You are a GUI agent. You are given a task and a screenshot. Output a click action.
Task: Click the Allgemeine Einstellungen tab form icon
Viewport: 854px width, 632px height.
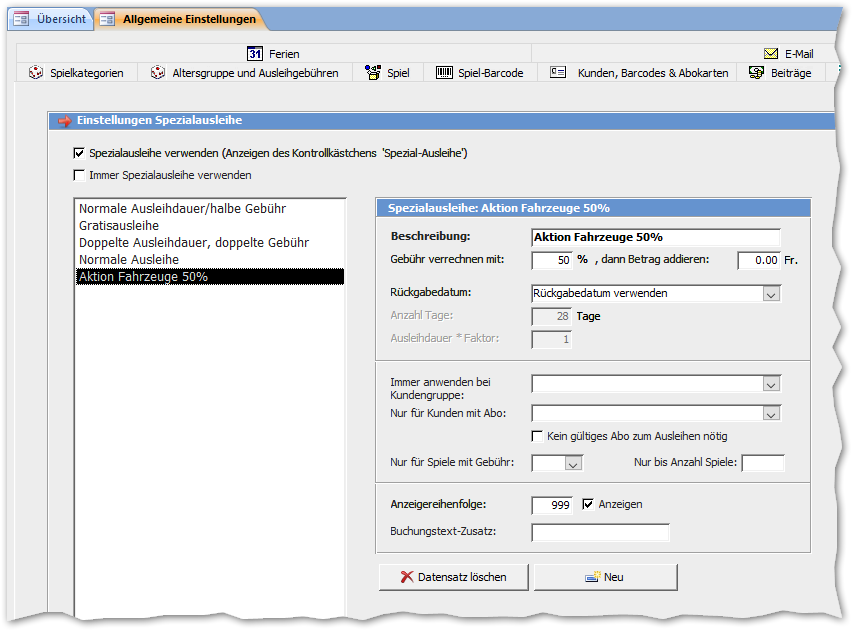point(107,19)
